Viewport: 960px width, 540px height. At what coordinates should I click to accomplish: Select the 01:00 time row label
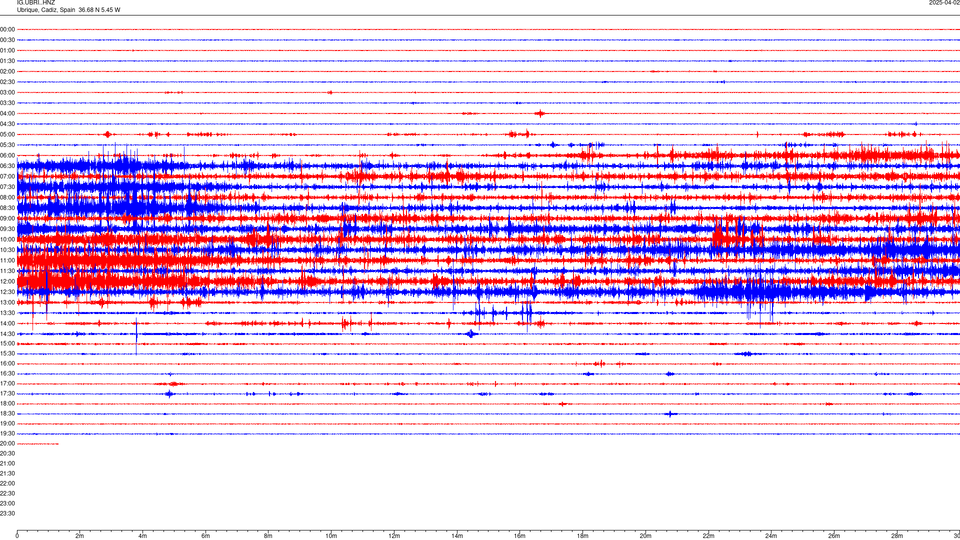click(7, 50)
